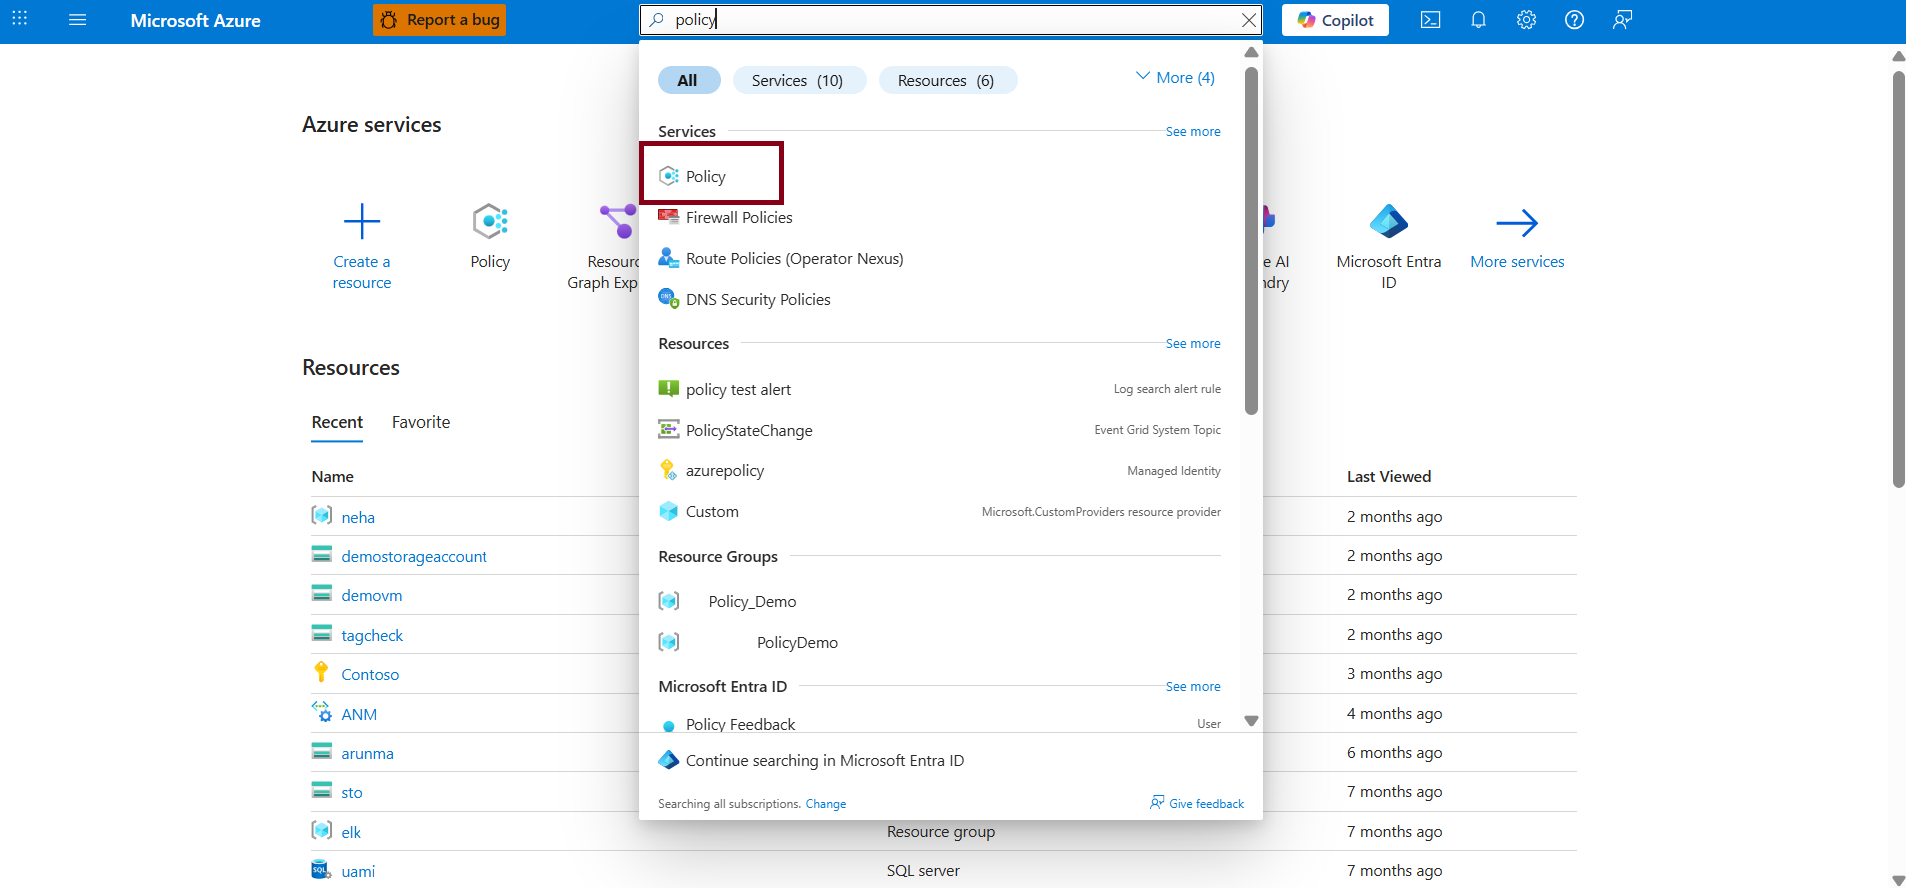Open the neha resource link
This screenshot has width=1906, height=888.
click(x=358, y=517)
